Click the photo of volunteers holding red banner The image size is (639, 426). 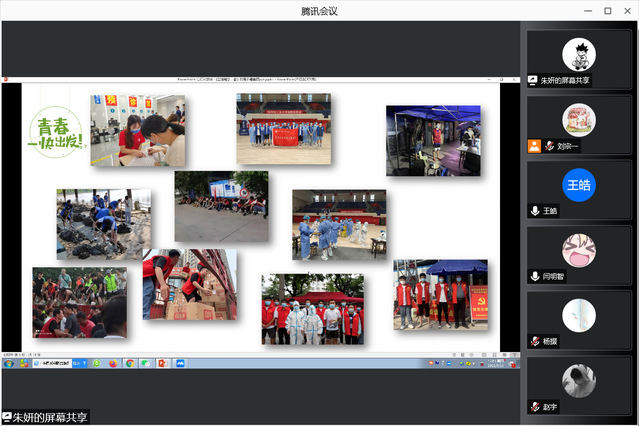point(283,129)
